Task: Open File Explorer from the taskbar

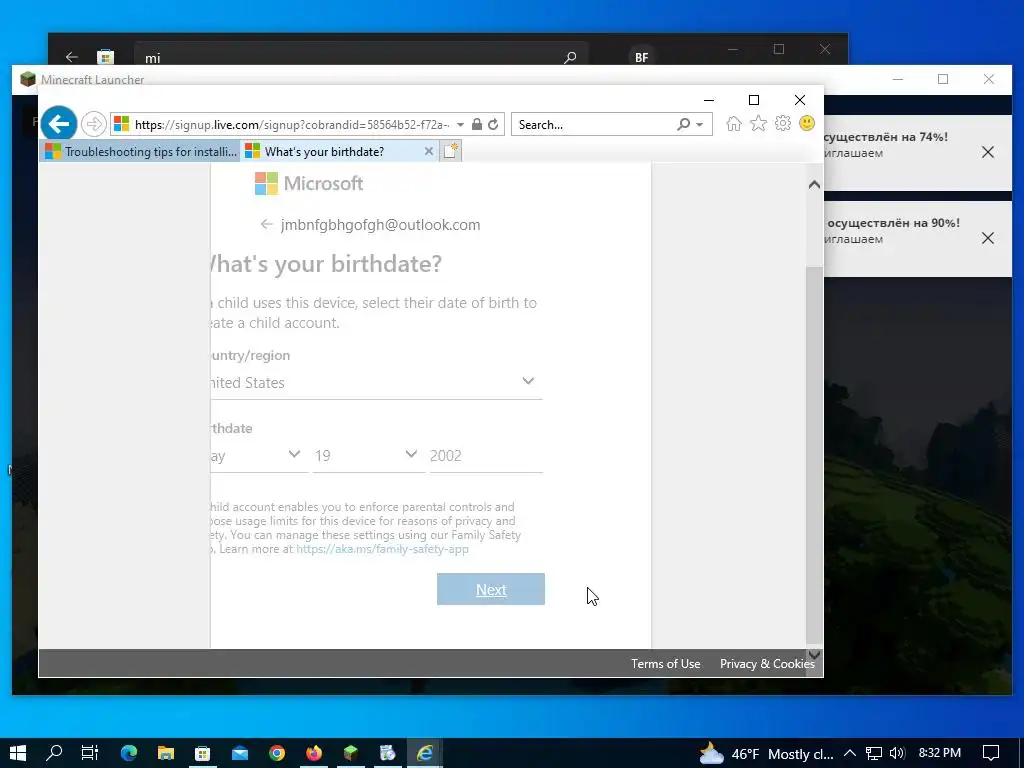Action: [x=166, y=753]
